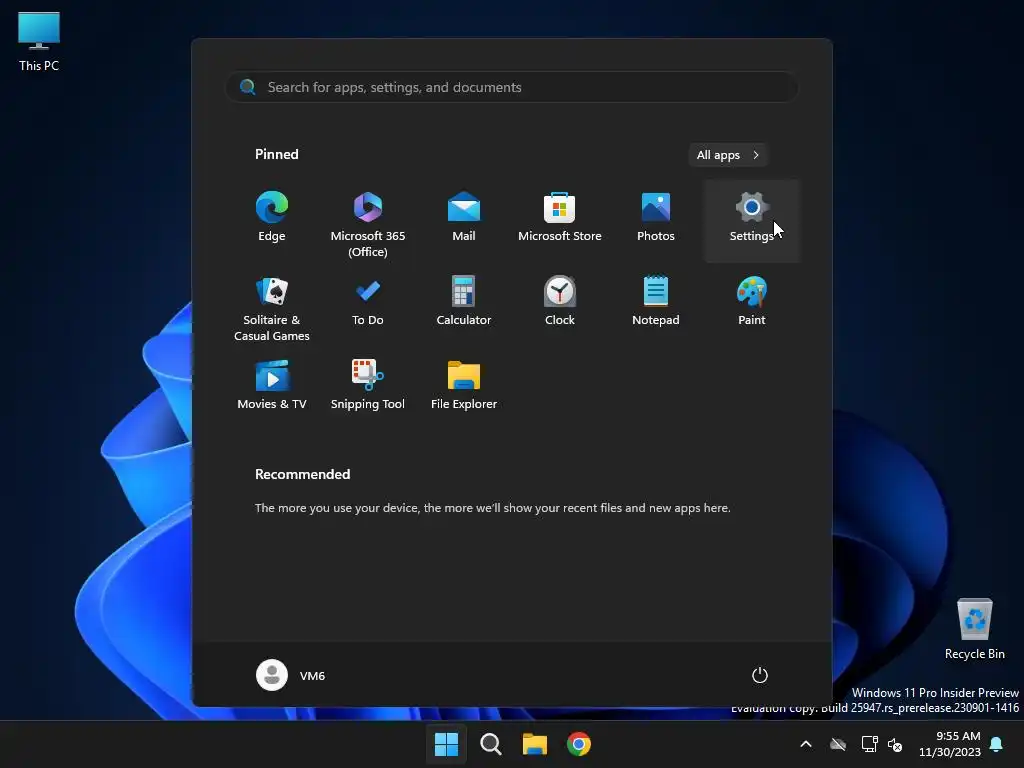Click the Windows Start button on taskbar
Image resolution: width=1024 pixels, height=768 pixels.
coord(447,744)
